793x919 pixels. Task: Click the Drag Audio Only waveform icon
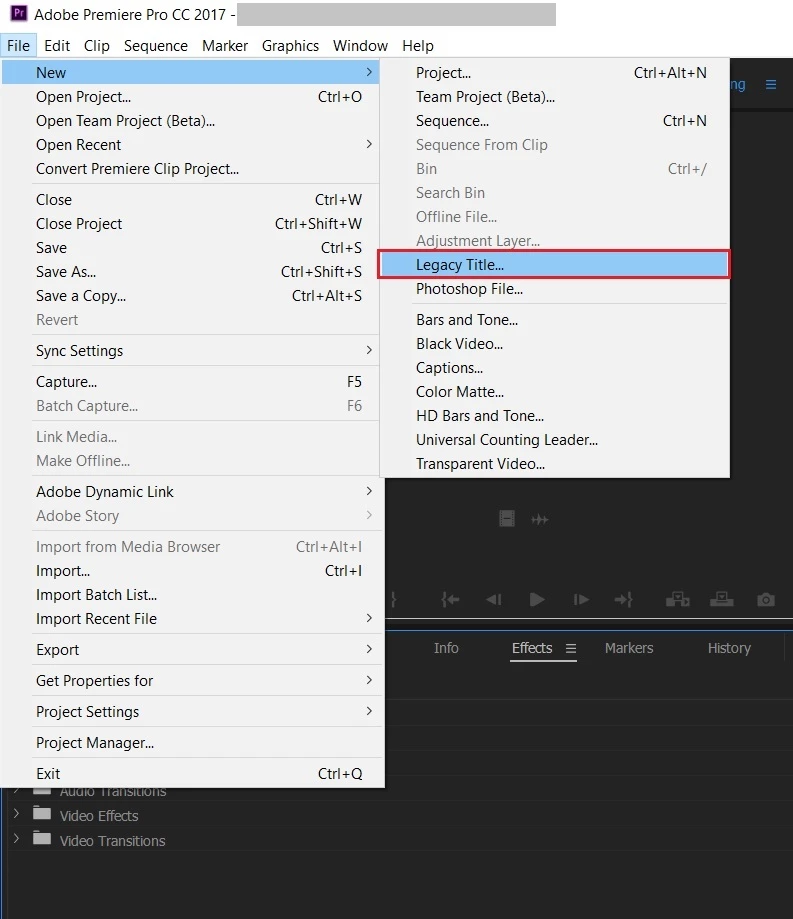click(x=540, y=519)
